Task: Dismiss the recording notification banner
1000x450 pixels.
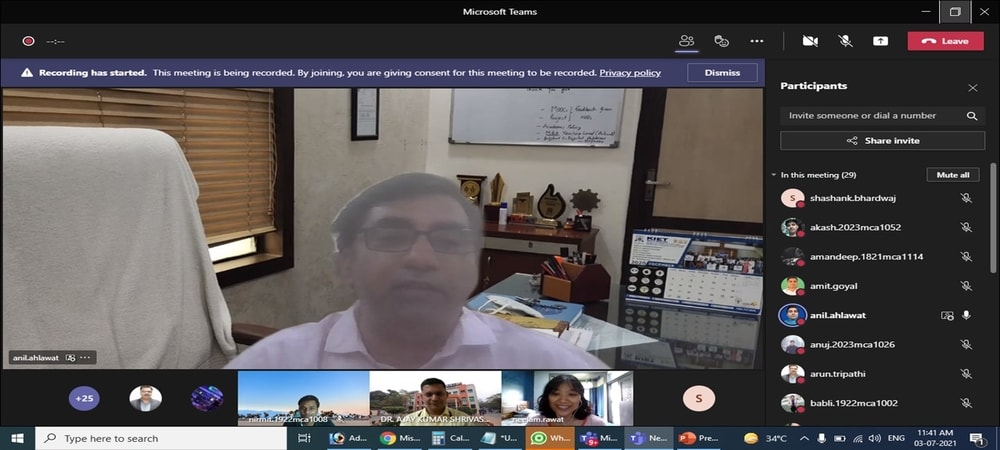Action: (722, 73)
